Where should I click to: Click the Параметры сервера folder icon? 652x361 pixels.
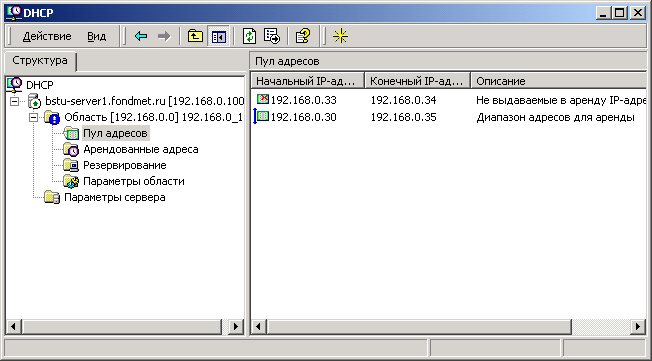click(52, 198)
